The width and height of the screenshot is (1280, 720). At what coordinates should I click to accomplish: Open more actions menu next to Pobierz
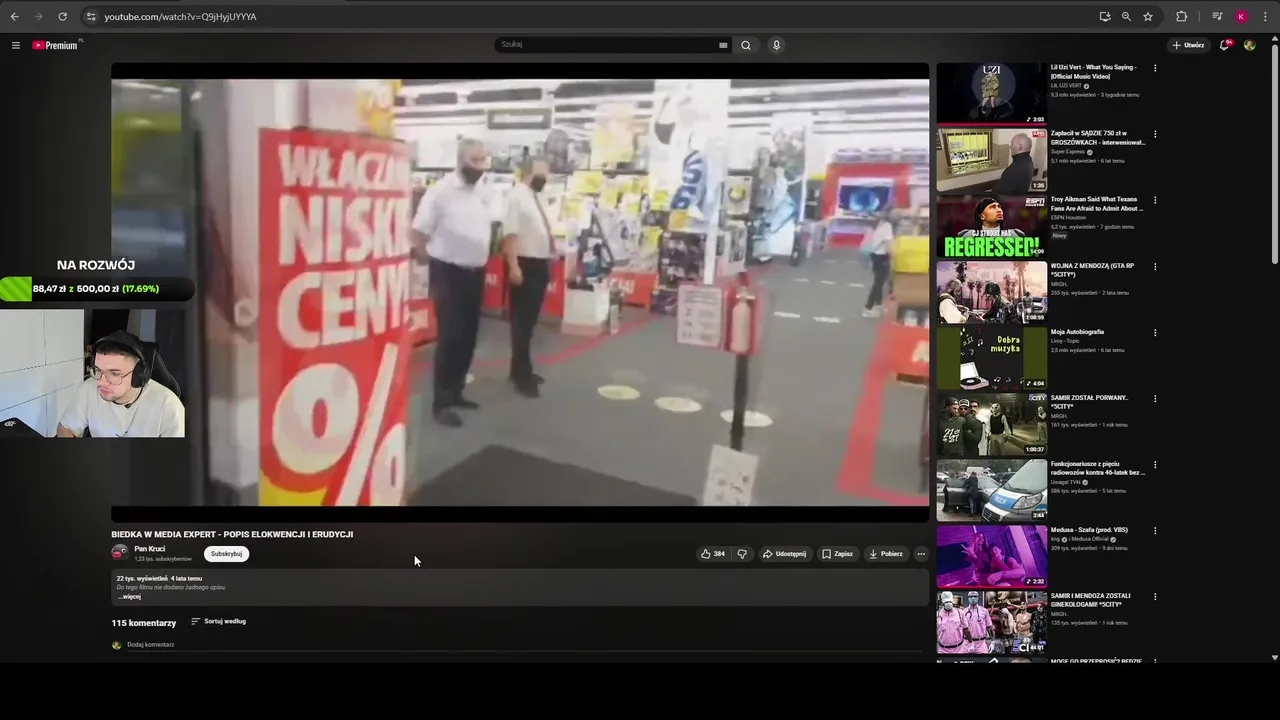(921, 554)
